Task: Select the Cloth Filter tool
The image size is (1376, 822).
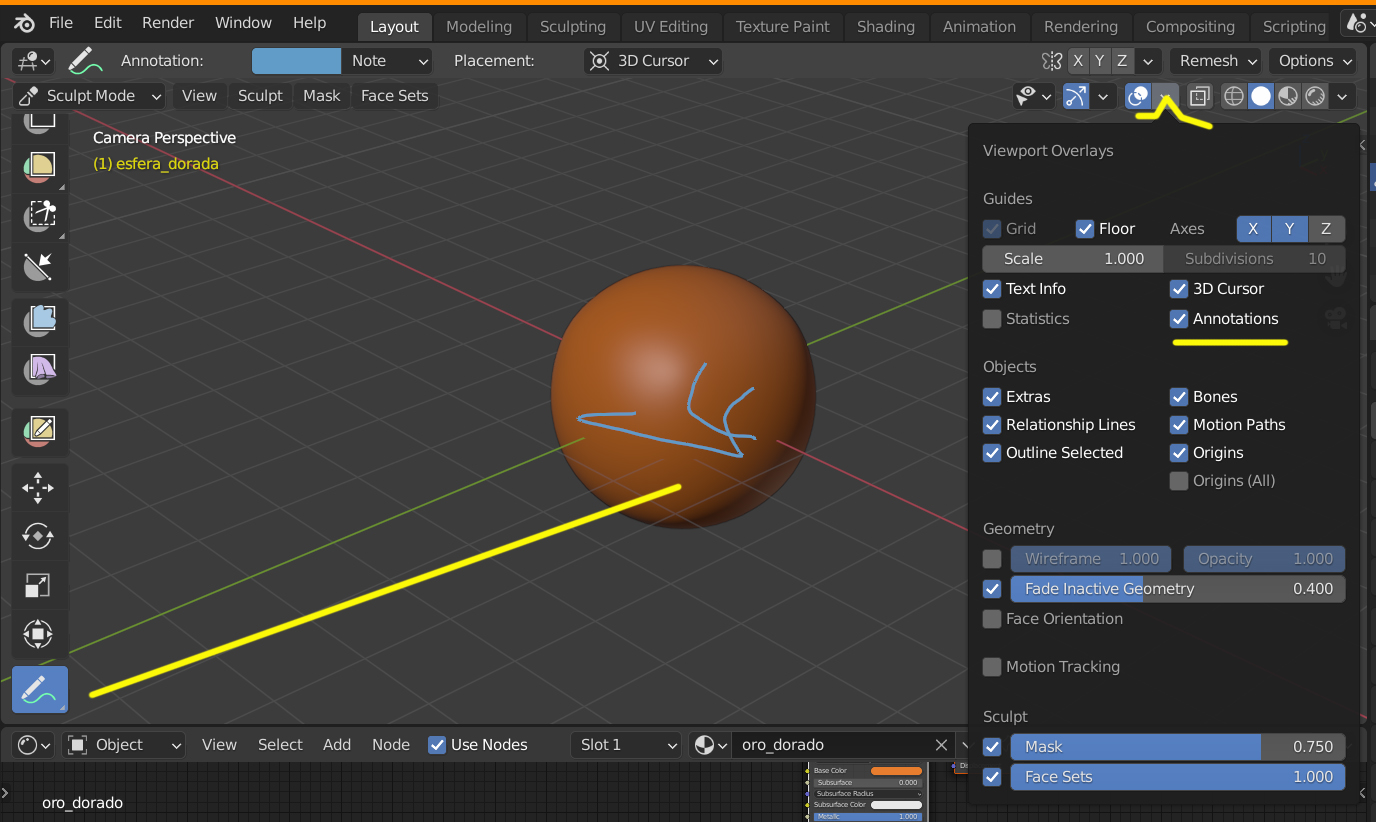Action: coord(40,368)
